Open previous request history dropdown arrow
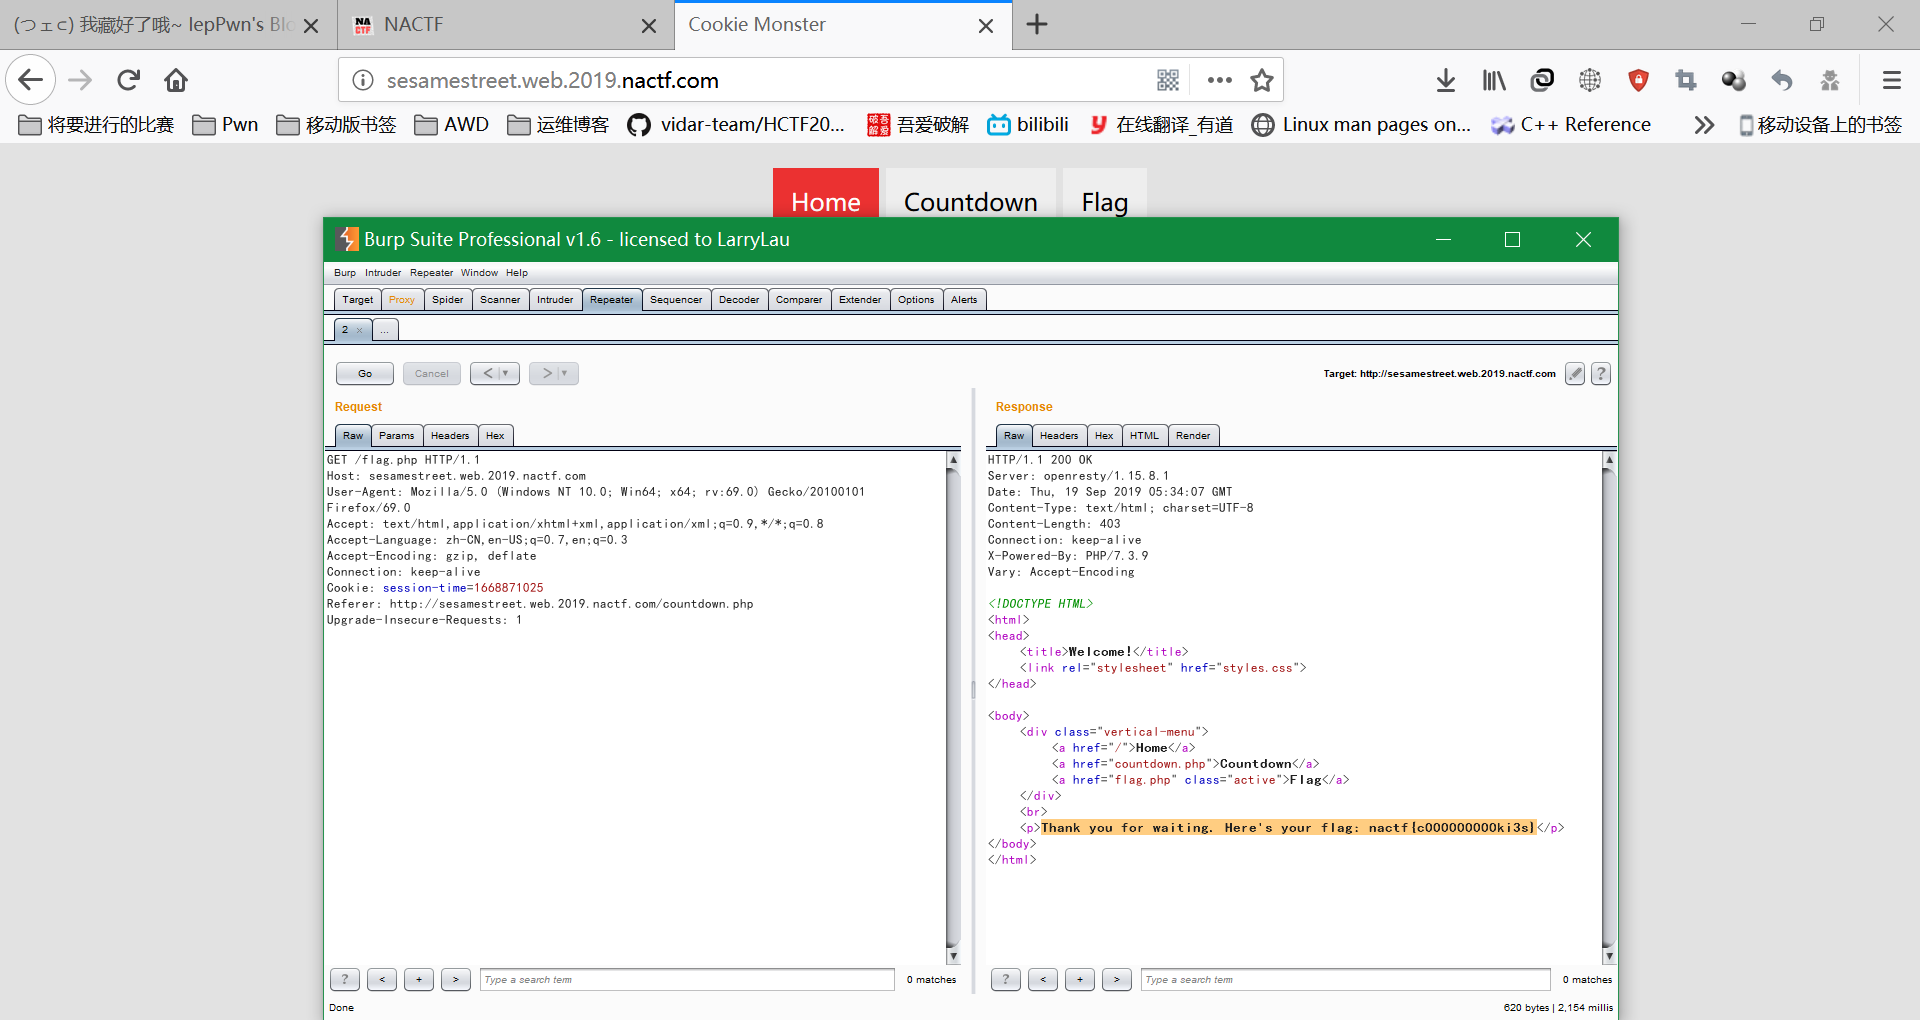 tap(505, 374)
